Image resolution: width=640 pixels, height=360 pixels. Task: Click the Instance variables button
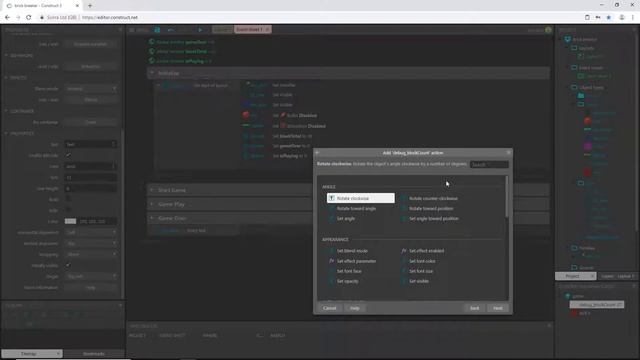pyautogui.click(x=91, y=44)
